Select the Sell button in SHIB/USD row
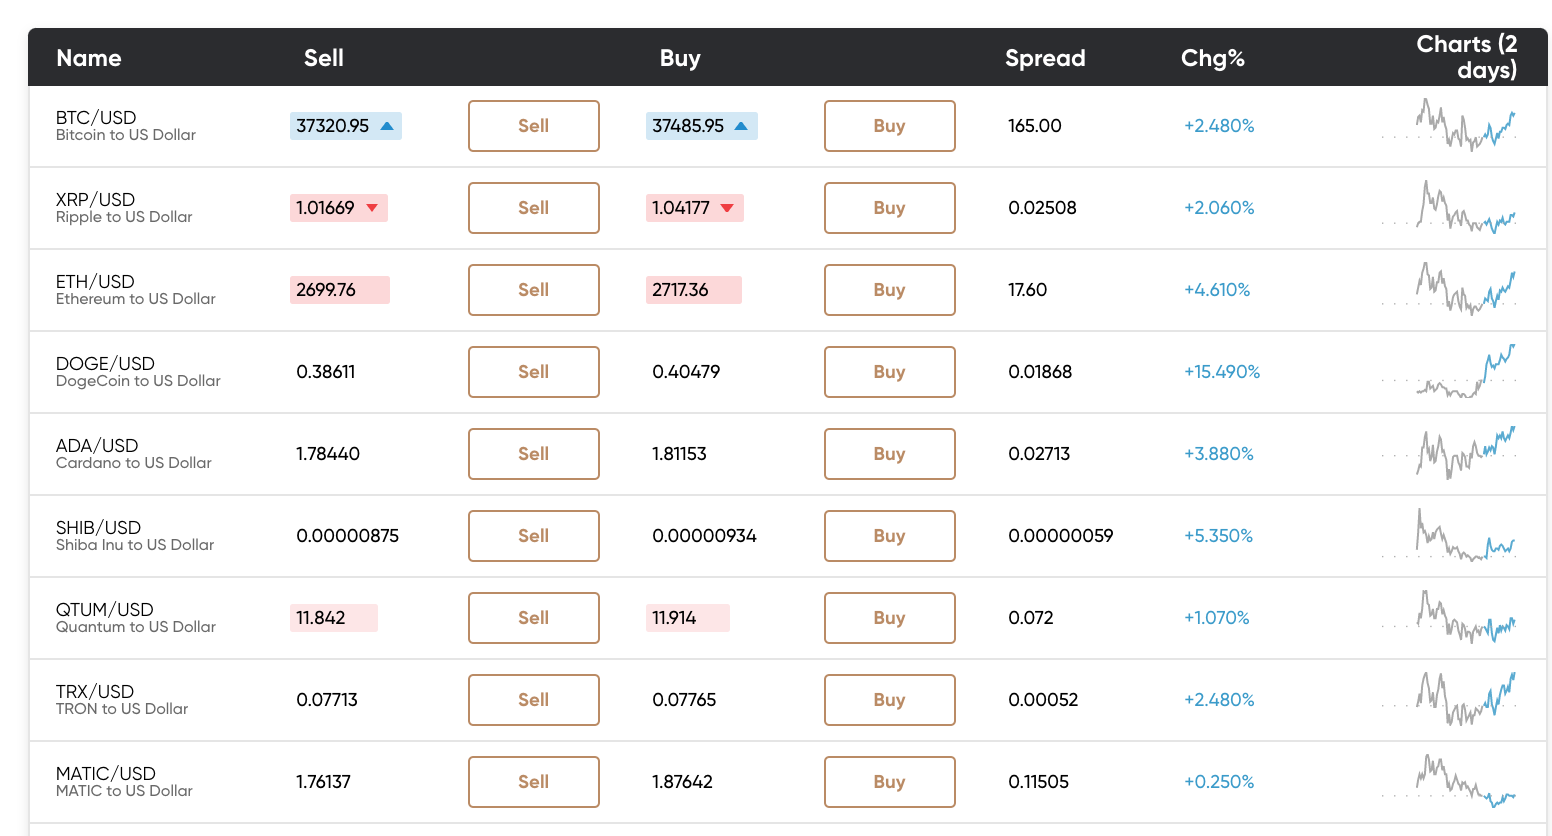 534,536
